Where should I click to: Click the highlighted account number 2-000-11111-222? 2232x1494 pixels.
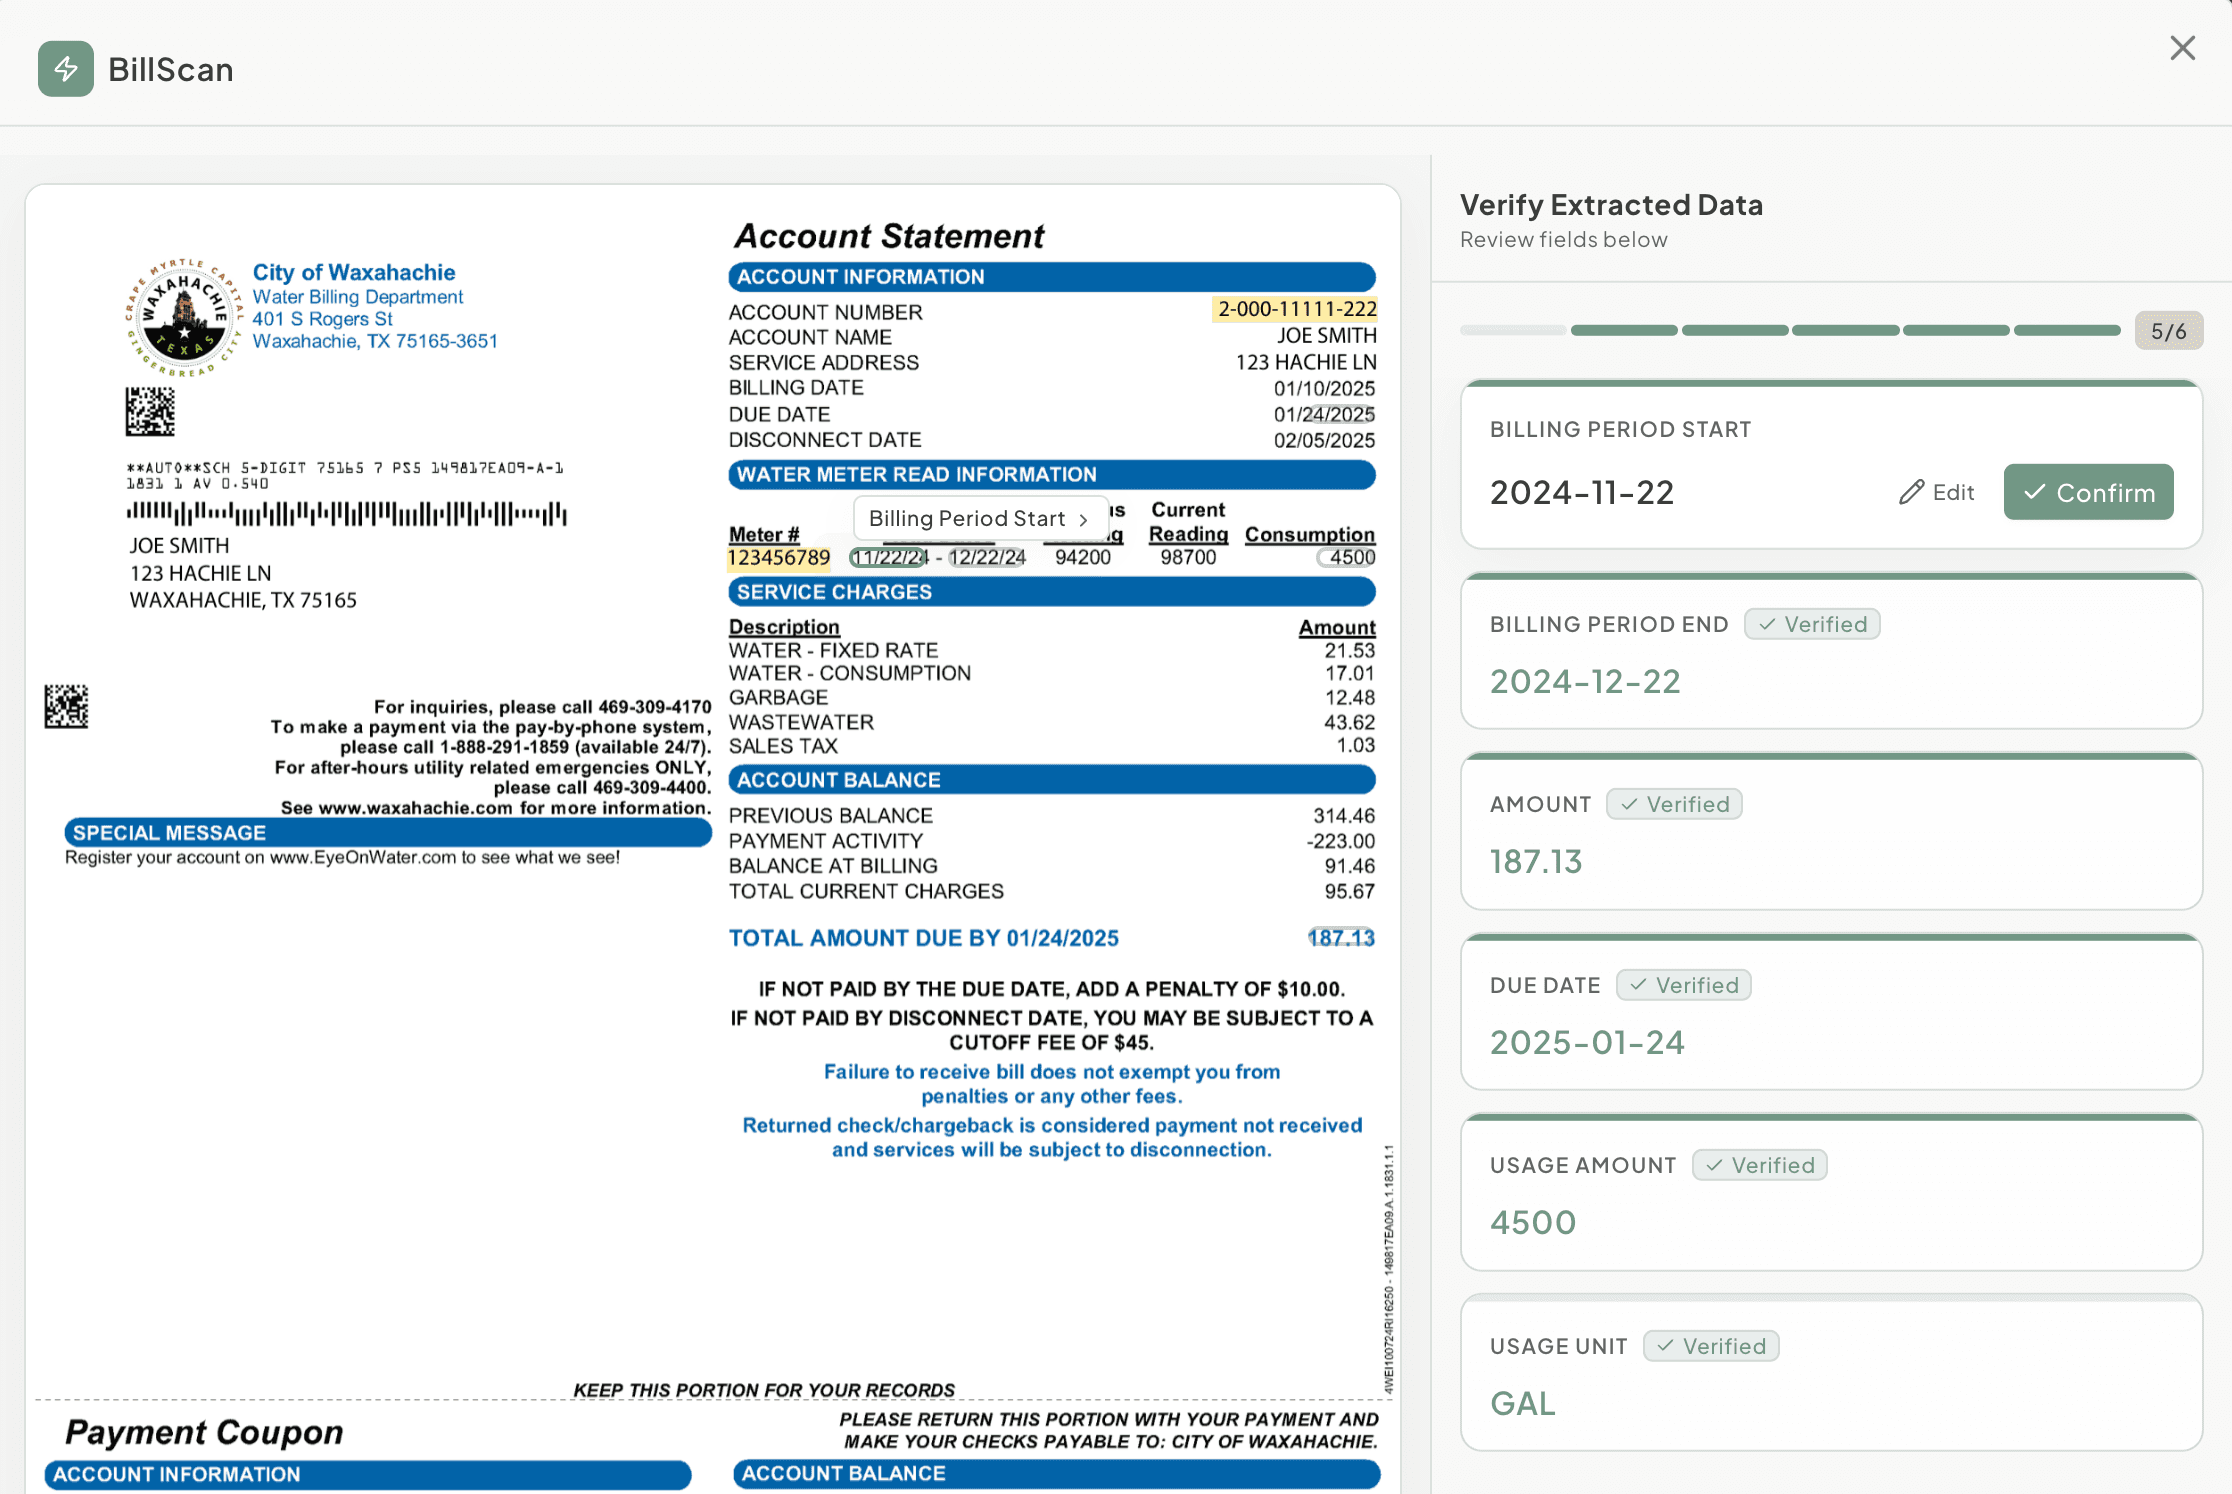(x=1296, y=309)
